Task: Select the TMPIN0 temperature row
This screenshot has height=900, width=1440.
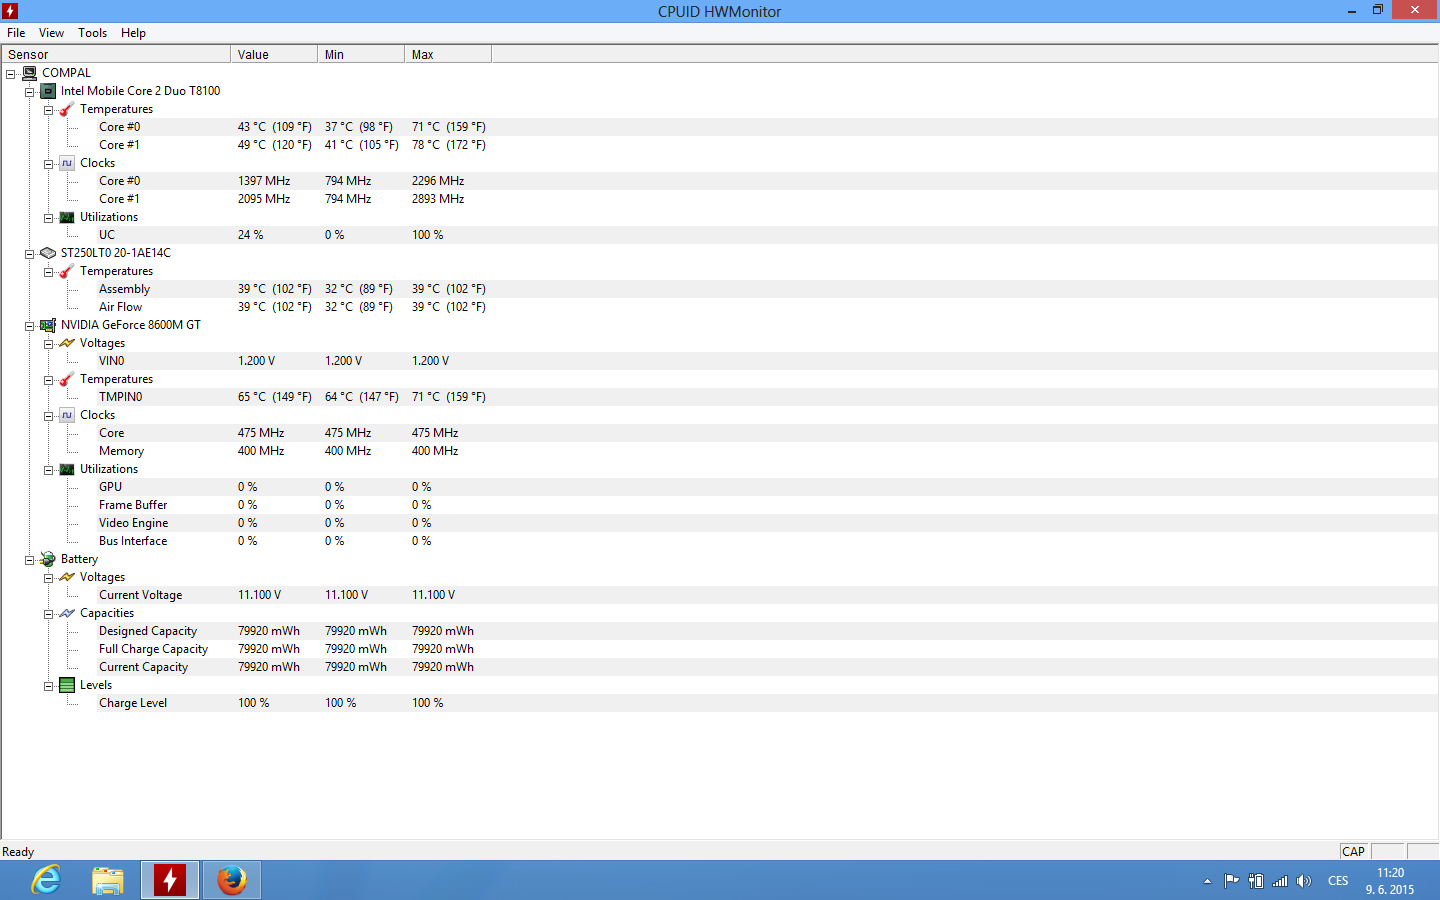Action: coord(719,397)
